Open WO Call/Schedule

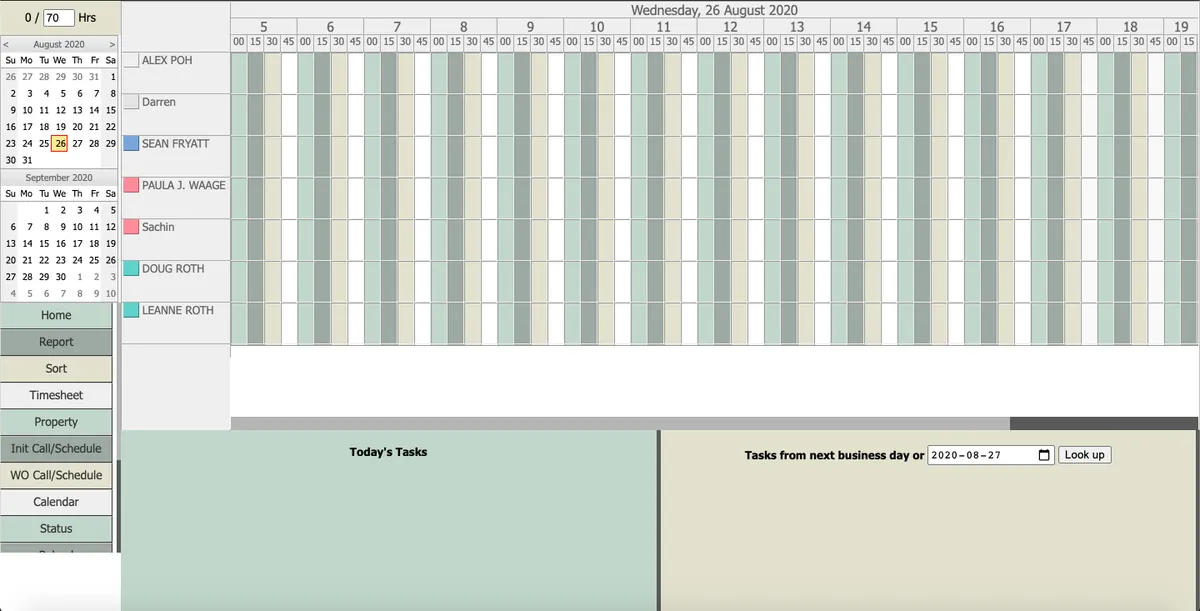coord(56,475)
